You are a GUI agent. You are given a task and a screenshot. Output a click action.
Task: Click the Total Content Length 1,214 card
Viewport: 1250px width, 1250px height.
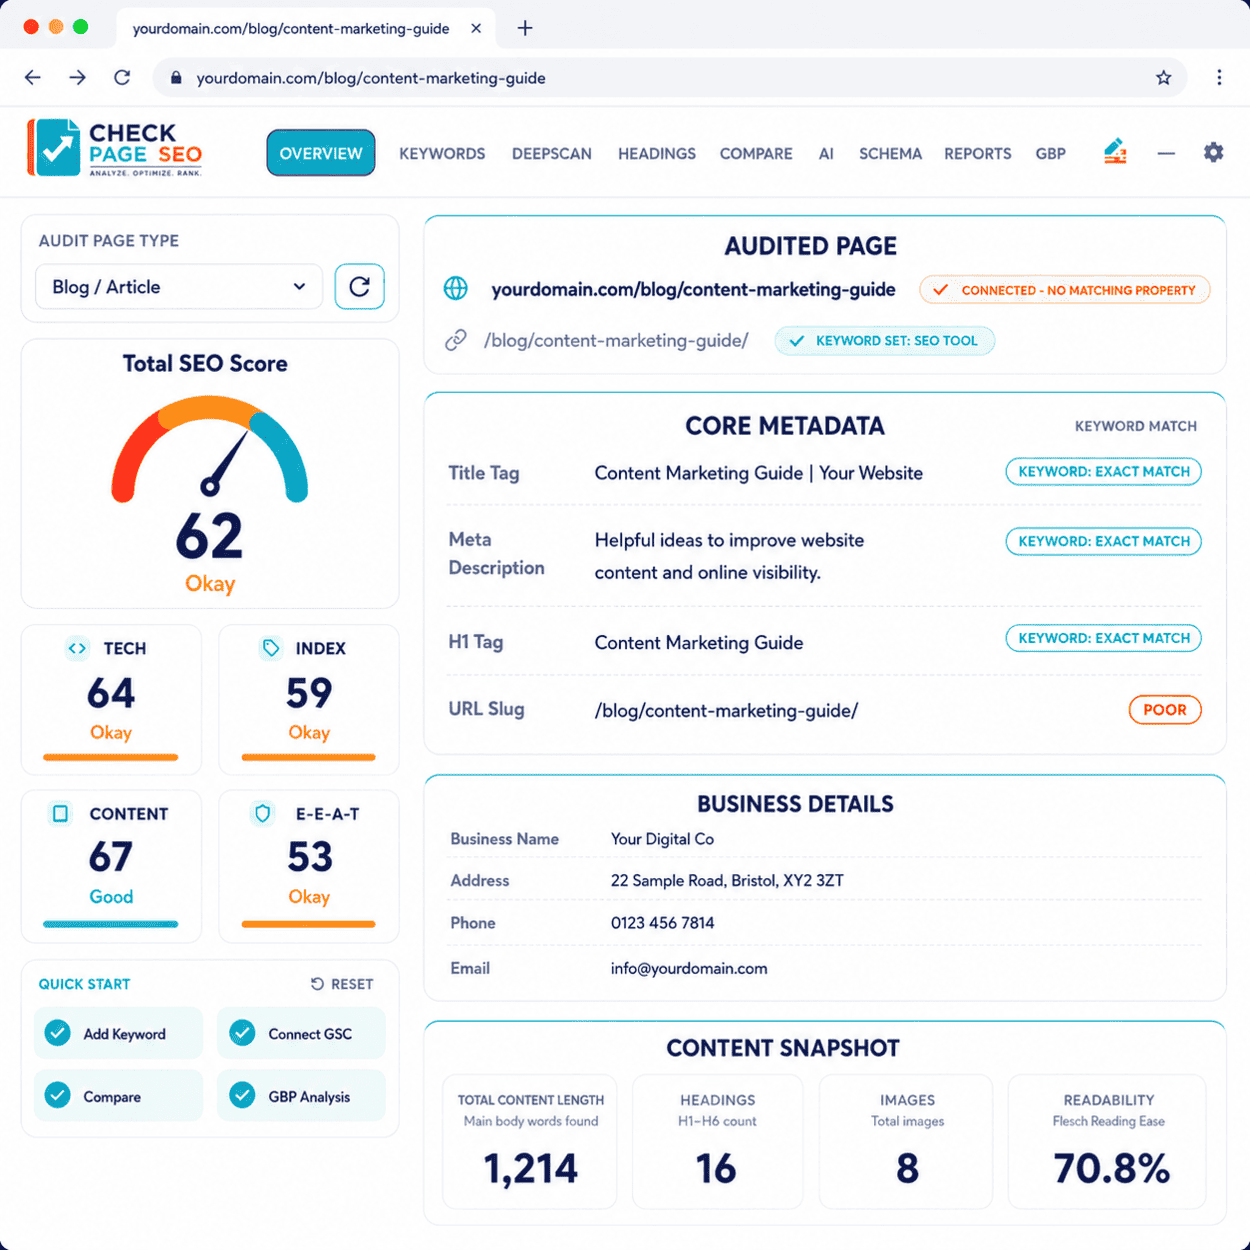click(530, 1141)
